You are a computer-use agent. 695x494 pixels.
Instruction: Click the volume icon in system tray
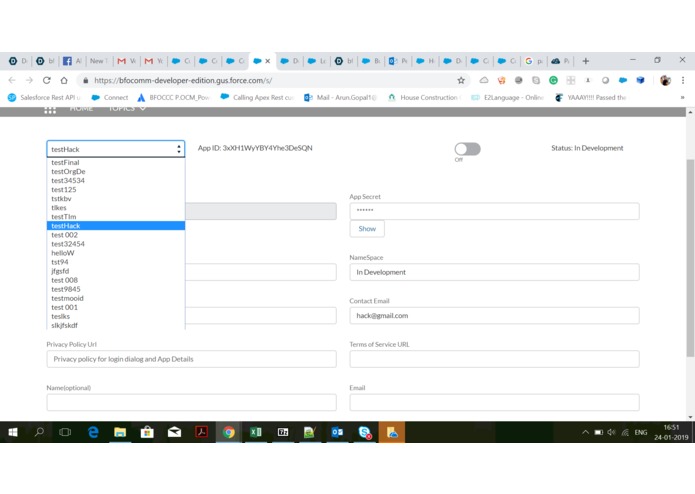click(x=612, y=432)
